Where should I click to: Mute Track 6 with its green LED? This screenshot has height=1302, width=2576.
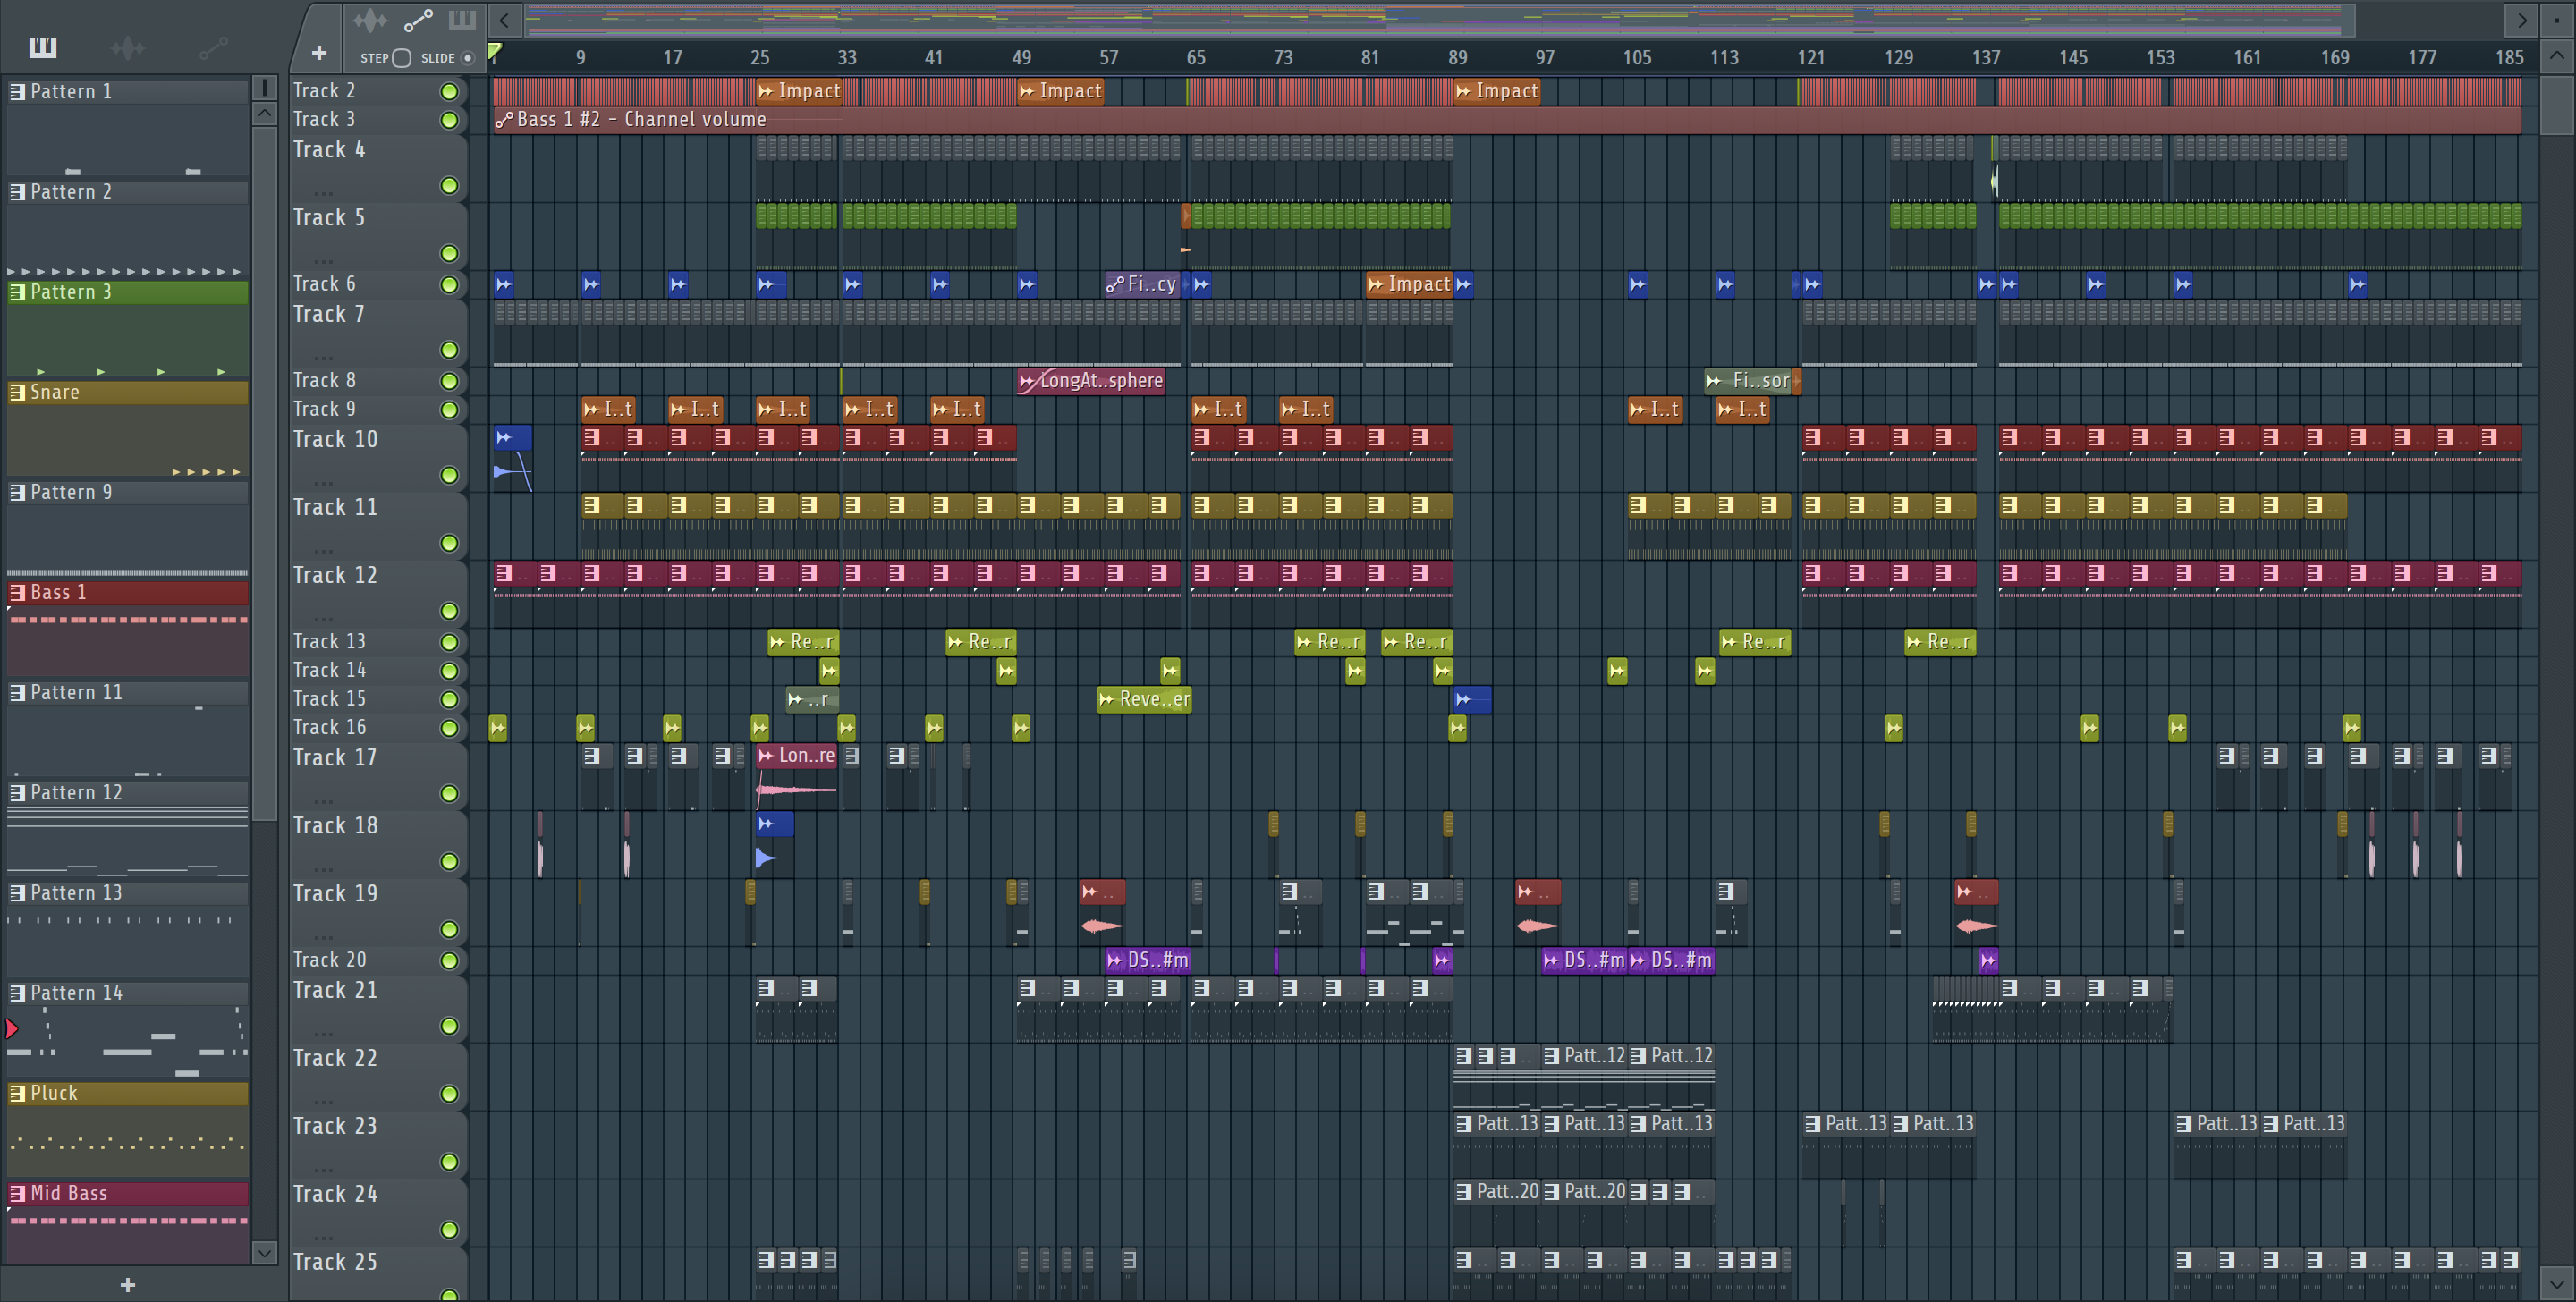coord(449,285)
